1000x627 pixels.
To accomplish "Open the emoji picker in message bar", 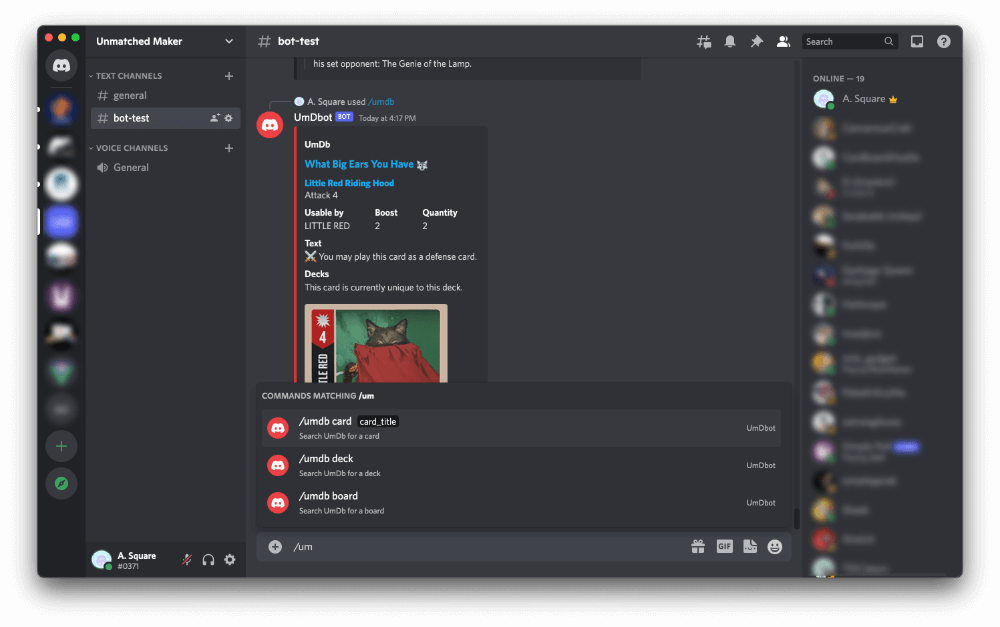I will [775, 547].
